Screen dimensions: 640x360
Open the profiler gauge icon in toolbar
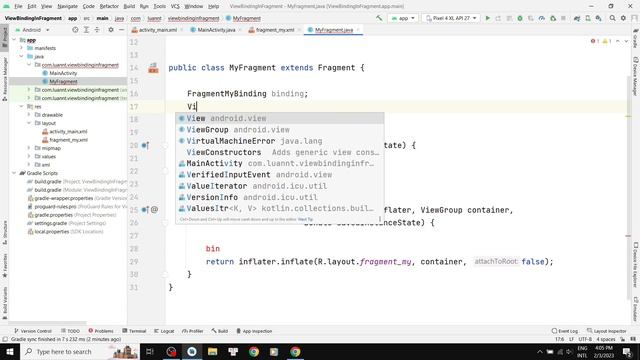tap(542, 18)
